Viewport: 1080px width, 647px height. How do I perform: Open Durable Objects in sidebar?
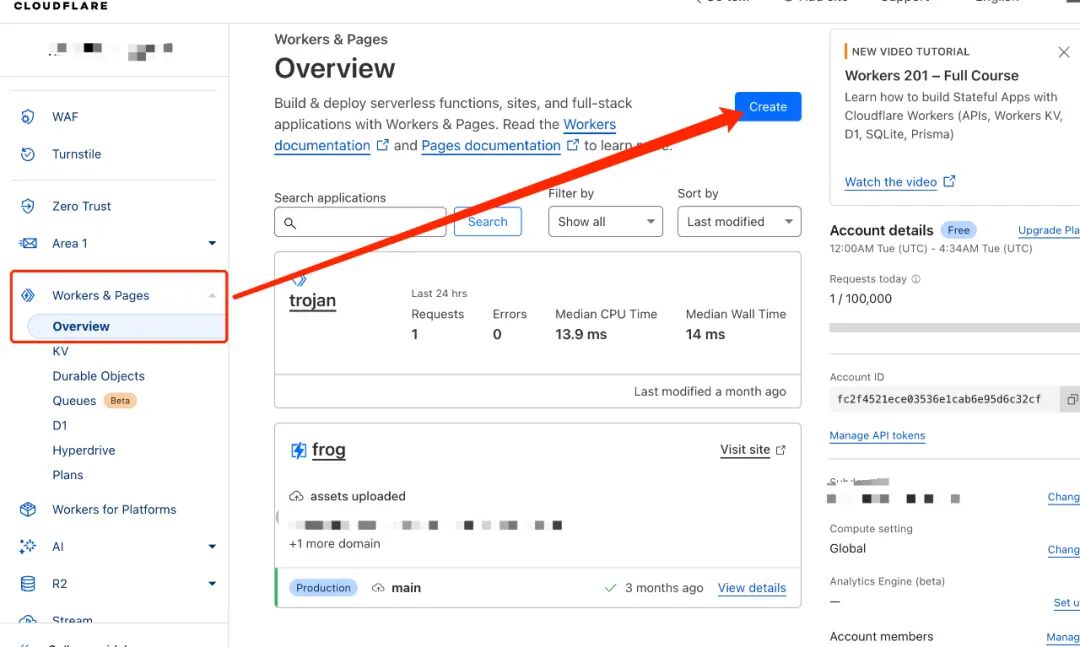coord(98,376)
